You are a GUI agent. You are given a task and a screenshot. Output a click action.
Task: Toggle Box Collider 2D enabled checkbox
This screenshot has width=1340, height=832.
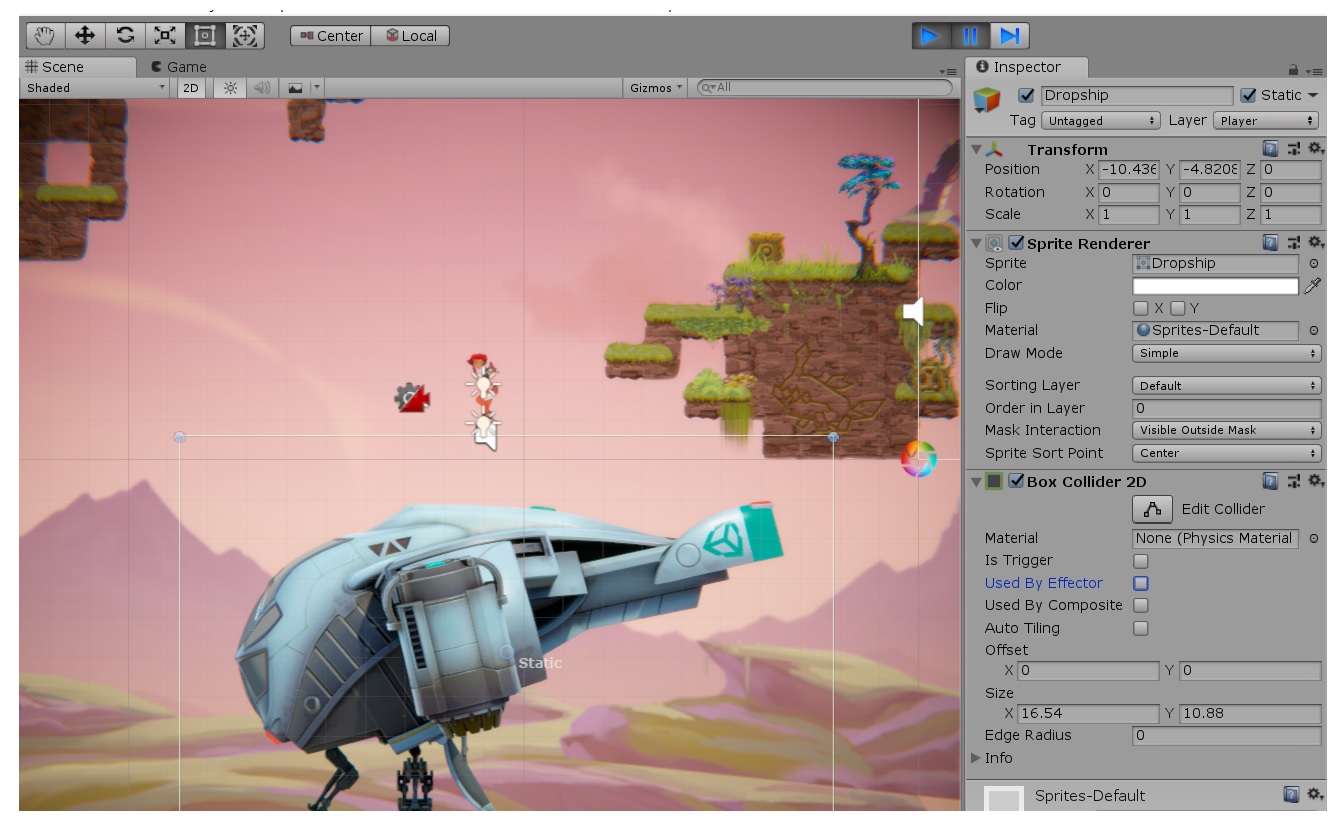tap(1016, 481)
